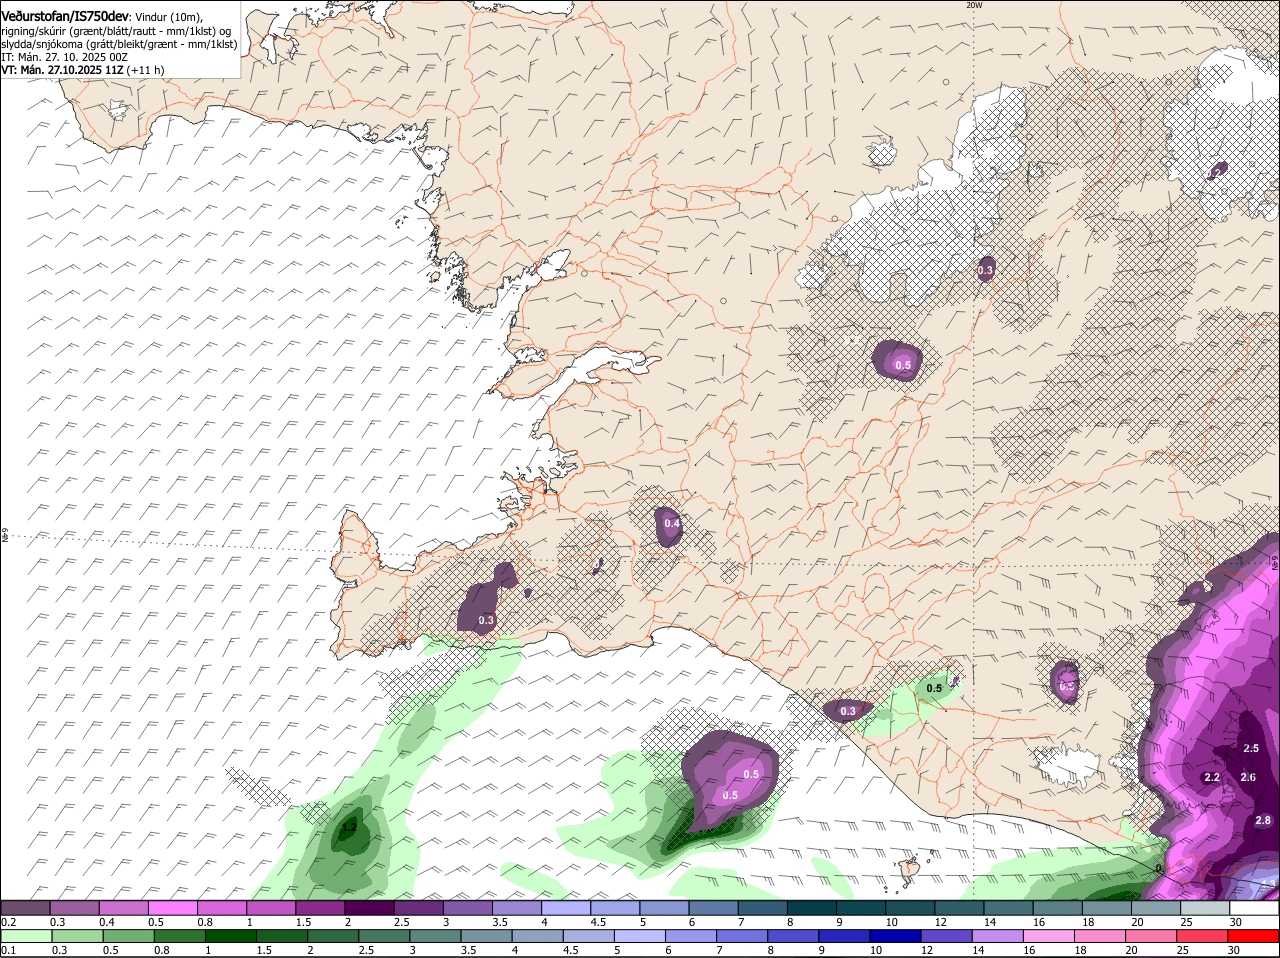The height and width of the screenshot is (958, 1280).
Task: Select the light grey snow swatch labeled 25
Action: pos(1206,907)
